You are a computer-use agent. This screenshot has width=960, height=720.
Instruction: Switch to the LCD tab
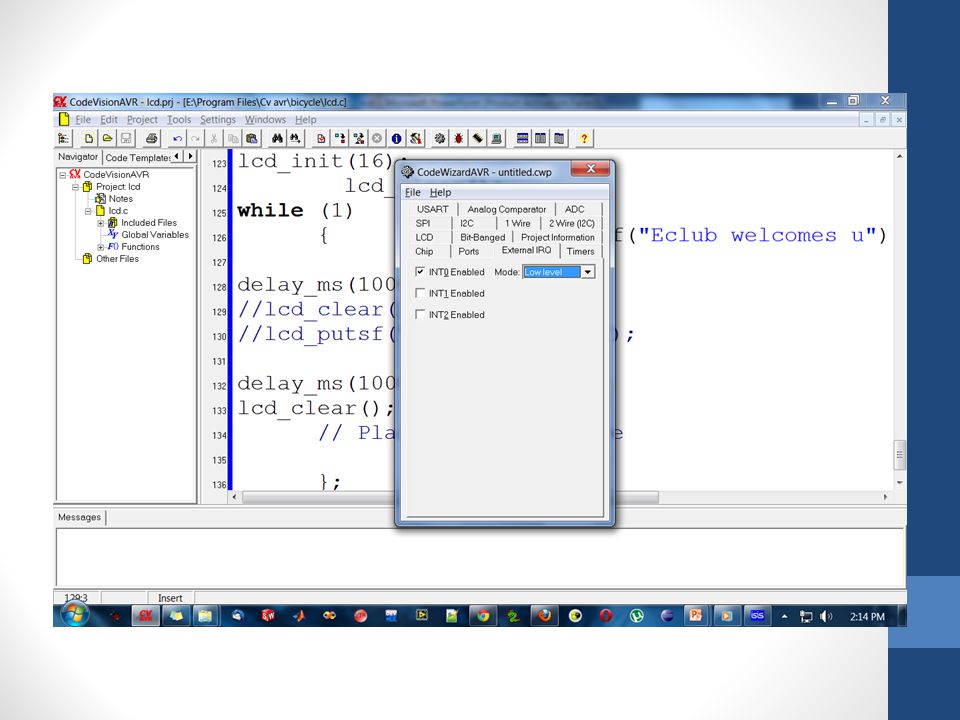click(x=424, y=238)
